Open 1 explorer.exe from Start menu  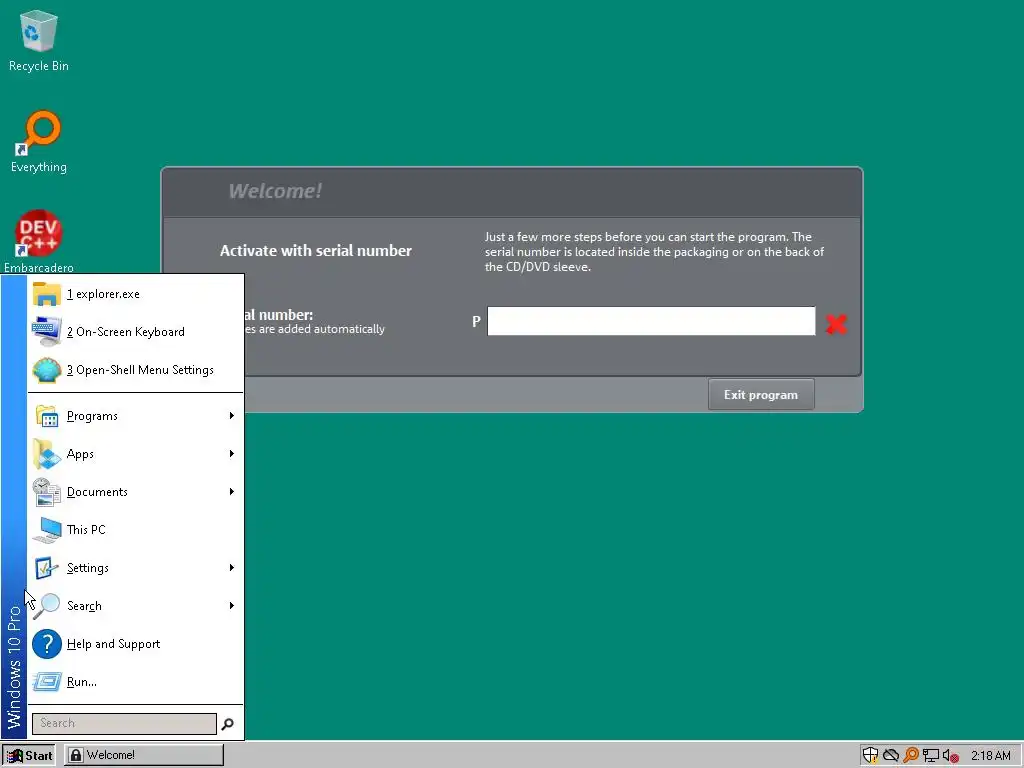135,294
